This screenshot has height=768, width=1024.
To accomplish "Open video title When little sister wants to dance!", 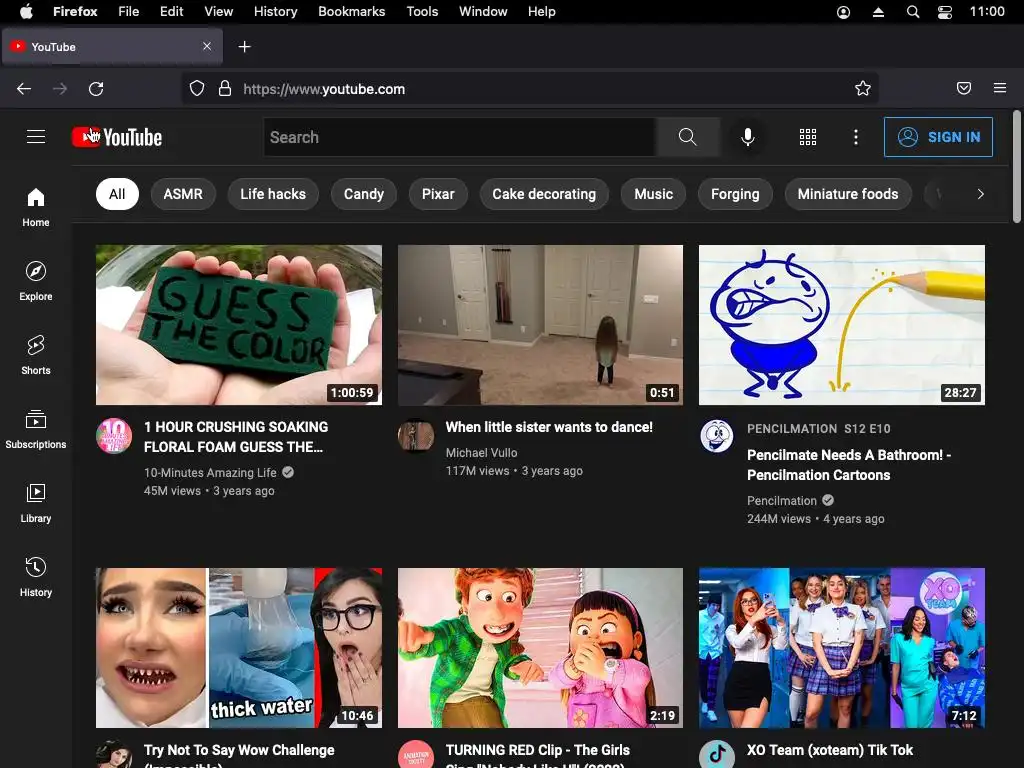I will pos(549,427).
